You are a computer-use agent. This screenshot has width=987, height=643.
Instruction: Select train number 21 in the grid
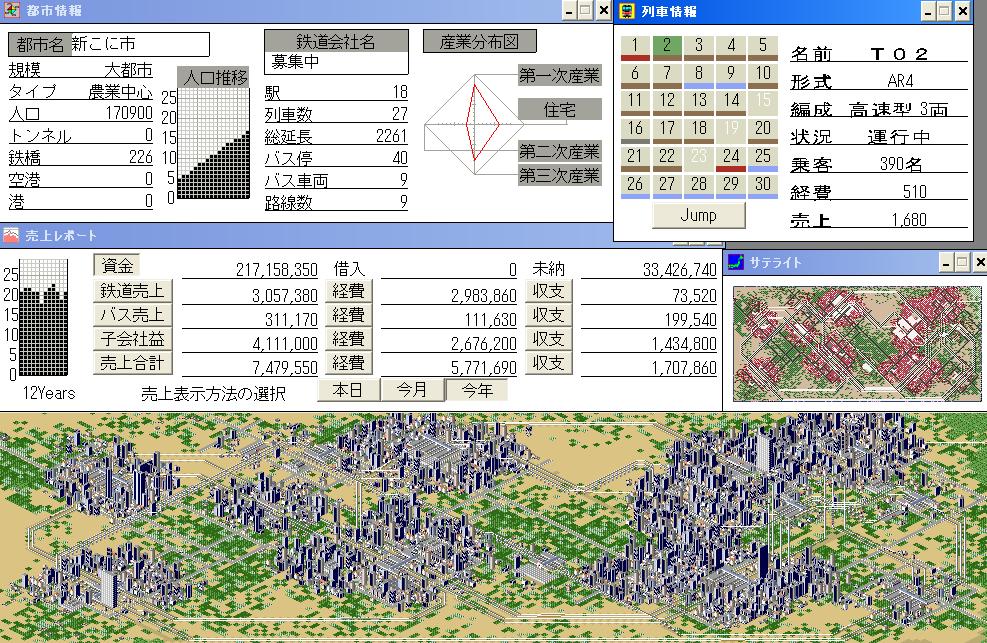pyautogui.click(x=635, y=159)
